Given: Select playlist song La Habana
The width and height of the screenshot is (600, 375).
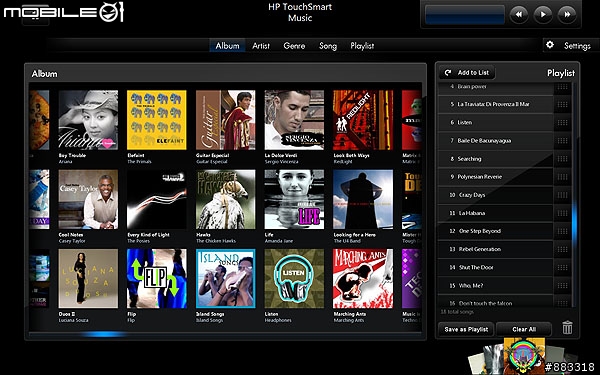Looking at the screenshot, I should 496,213.
